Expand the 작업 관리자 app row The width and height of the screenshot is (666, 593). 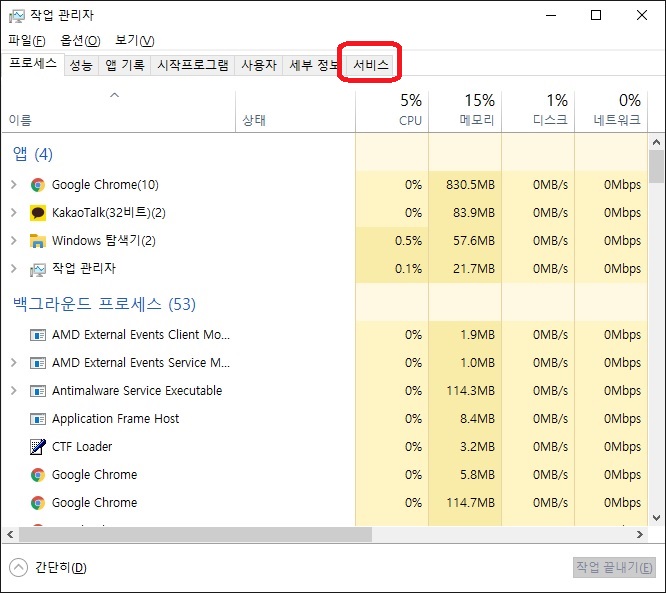[14, 268]
